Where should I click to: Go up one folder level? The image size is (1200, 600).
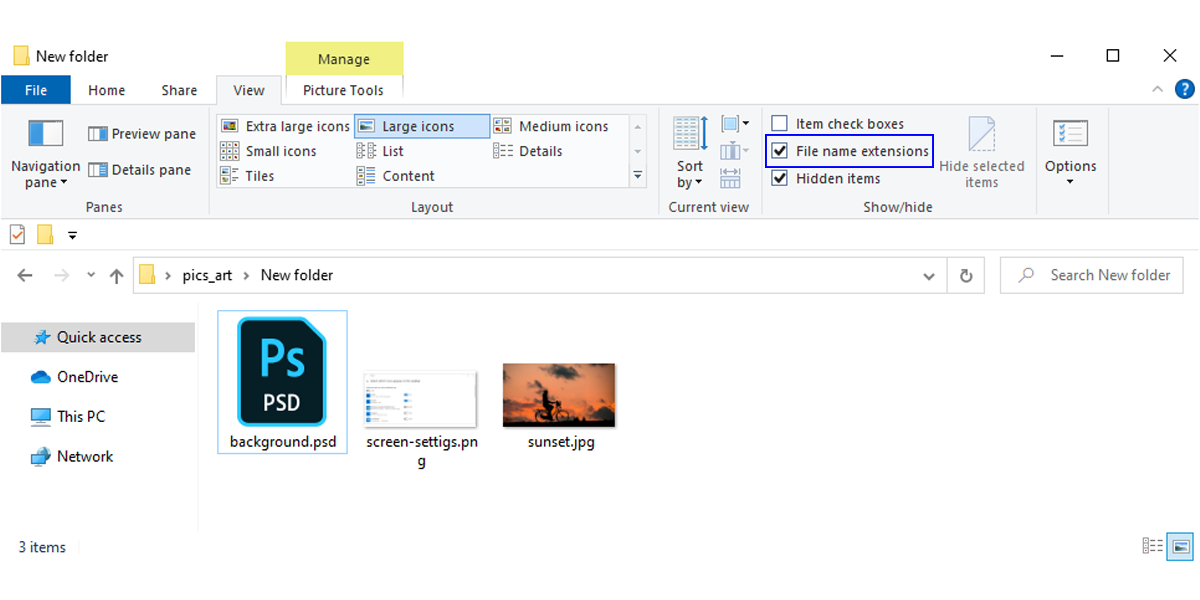coord(116,275)
